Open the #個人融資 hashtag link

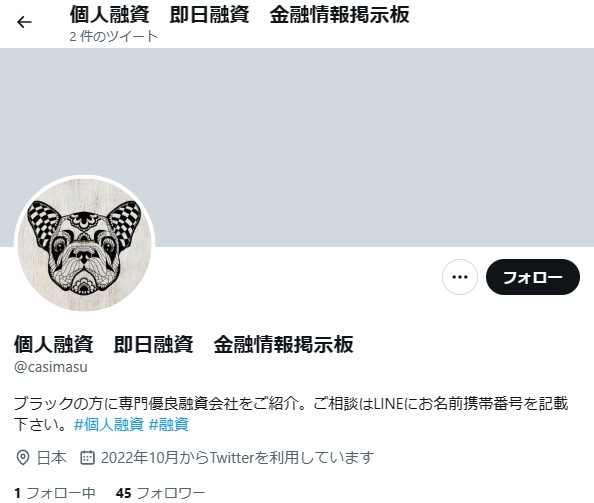point(109,424)
